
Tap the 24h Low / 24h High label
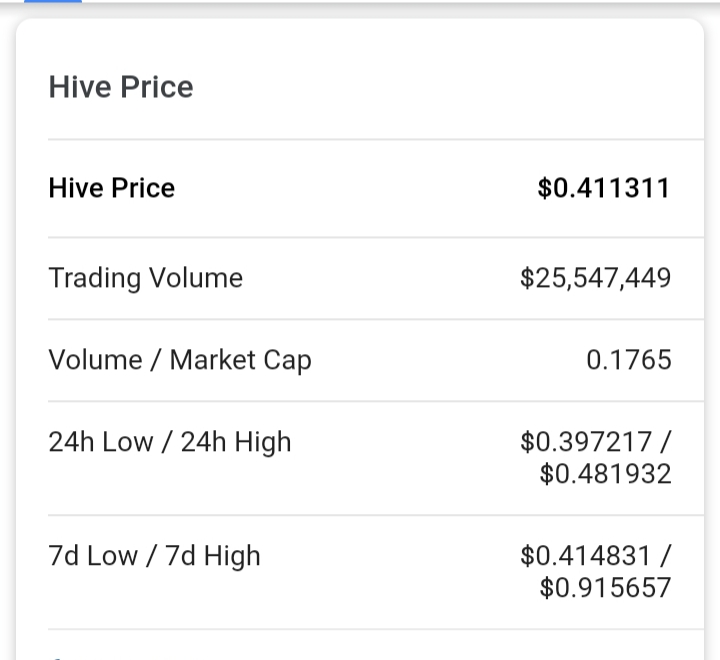170,442
